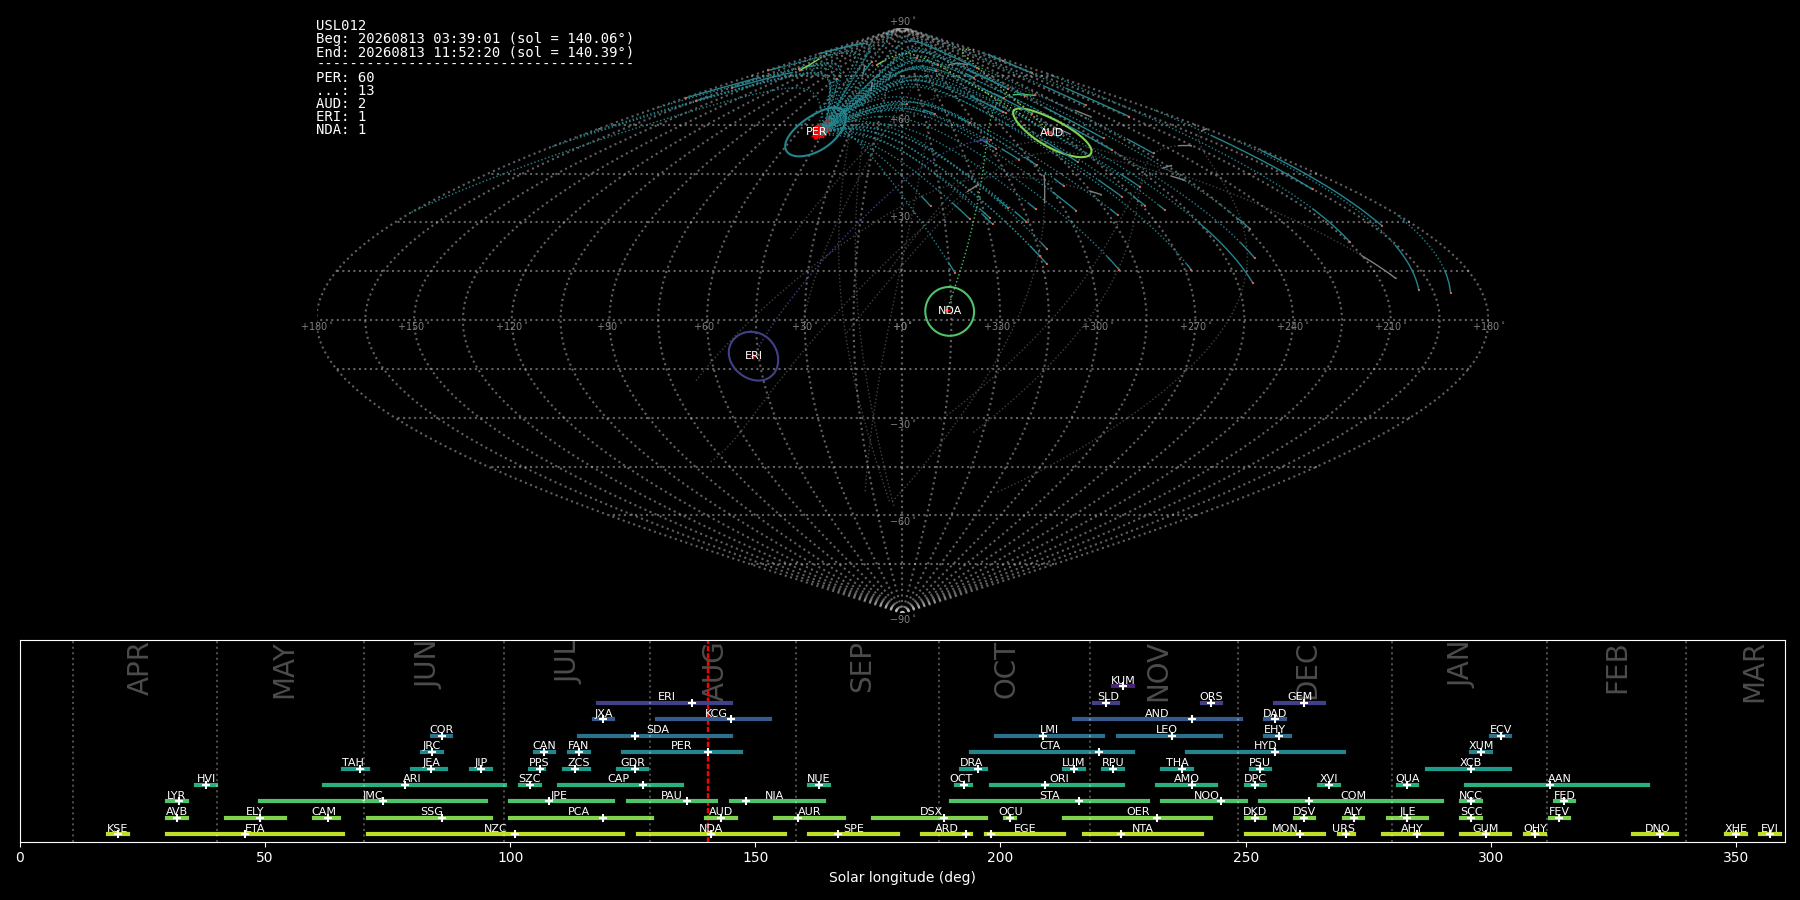Click the AUD radiant ellipse label
This screenshot has height=900, width=1800.
pos(1051,133)
